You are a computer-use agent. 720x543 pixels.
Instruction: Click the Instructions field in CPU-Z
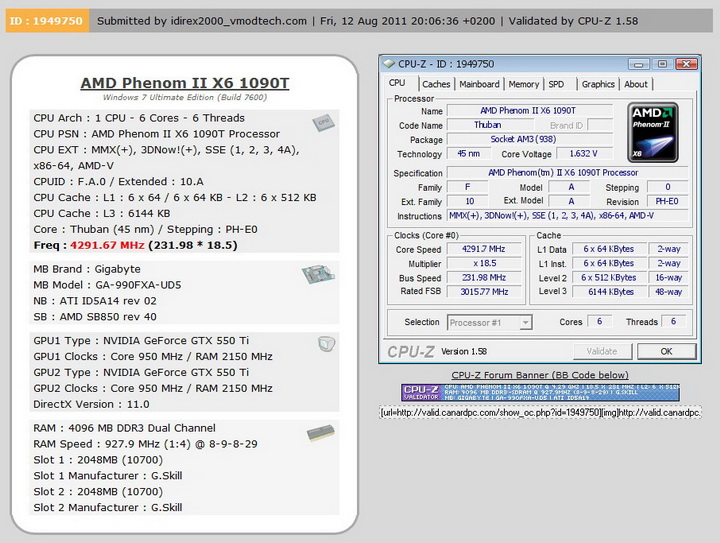[x=567, y=215]
